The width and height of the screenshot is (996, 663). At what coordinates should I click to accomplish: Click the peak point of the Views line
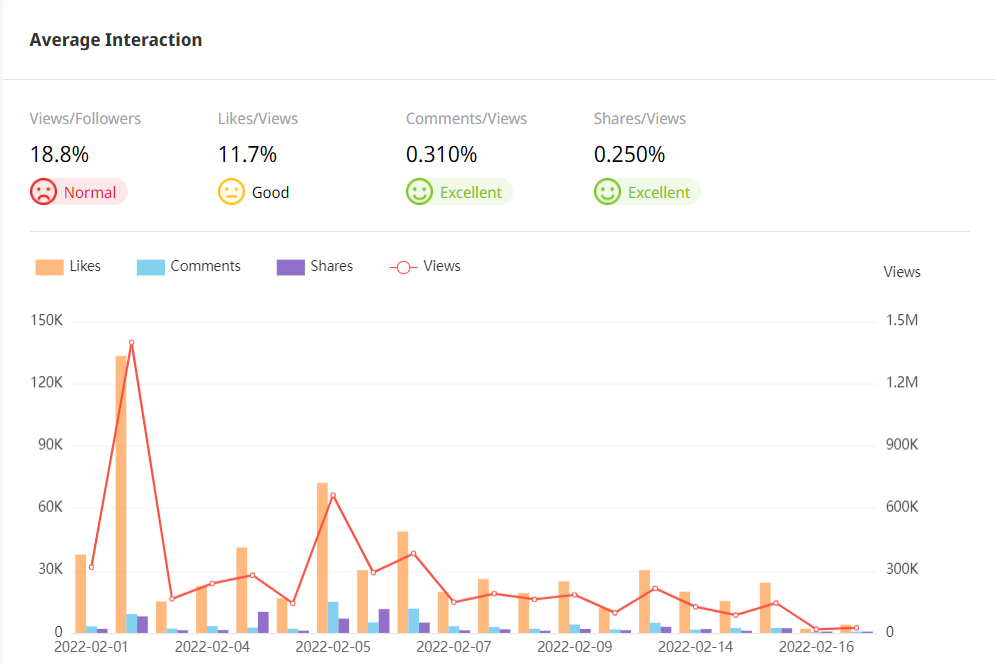(131, 343)
